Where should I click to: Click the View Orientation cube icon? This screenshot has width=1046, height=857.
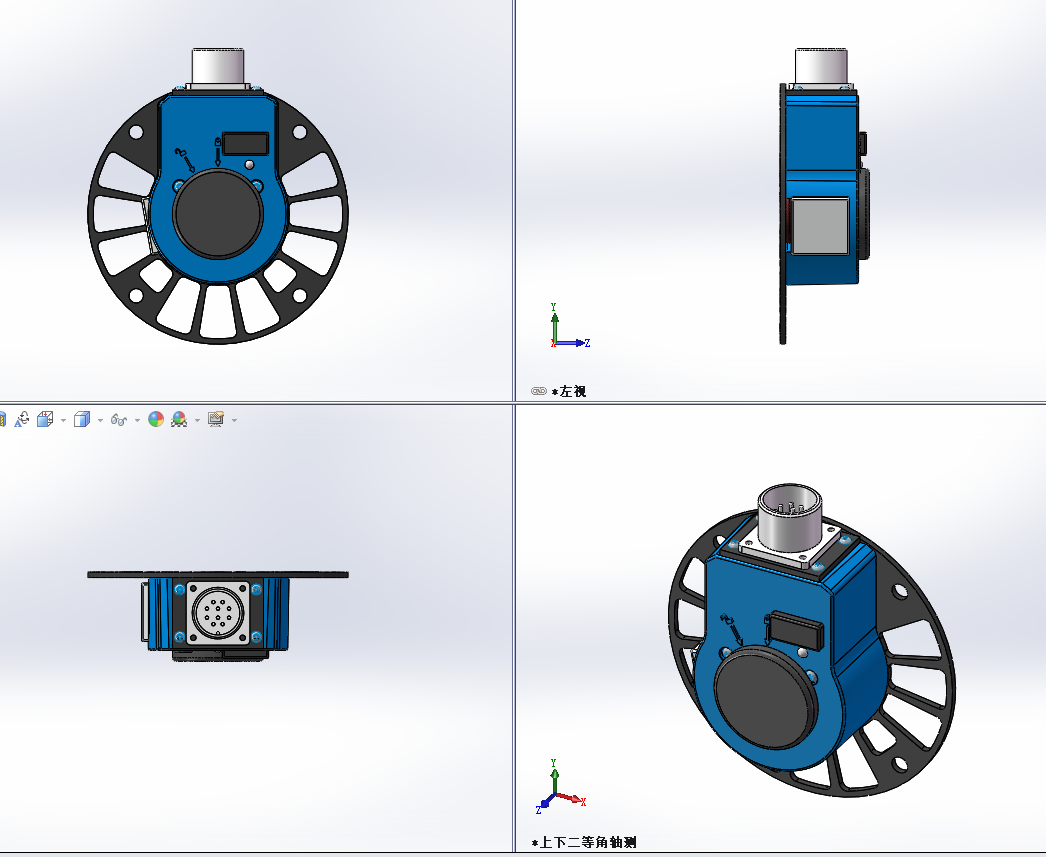(x=45, y=419)
